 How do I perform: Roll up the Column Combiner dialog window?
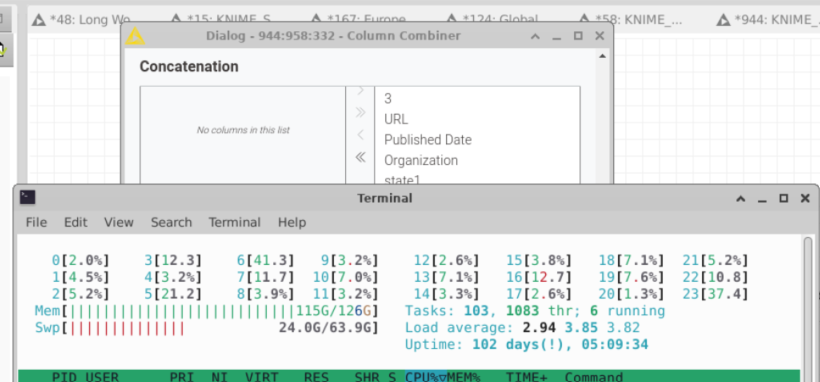click(535, 37)
